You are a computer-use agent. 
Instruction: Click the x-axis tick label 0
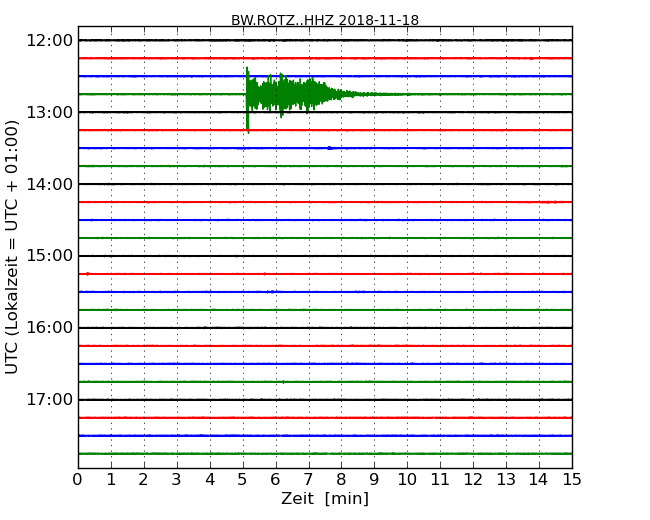[78, 480]
